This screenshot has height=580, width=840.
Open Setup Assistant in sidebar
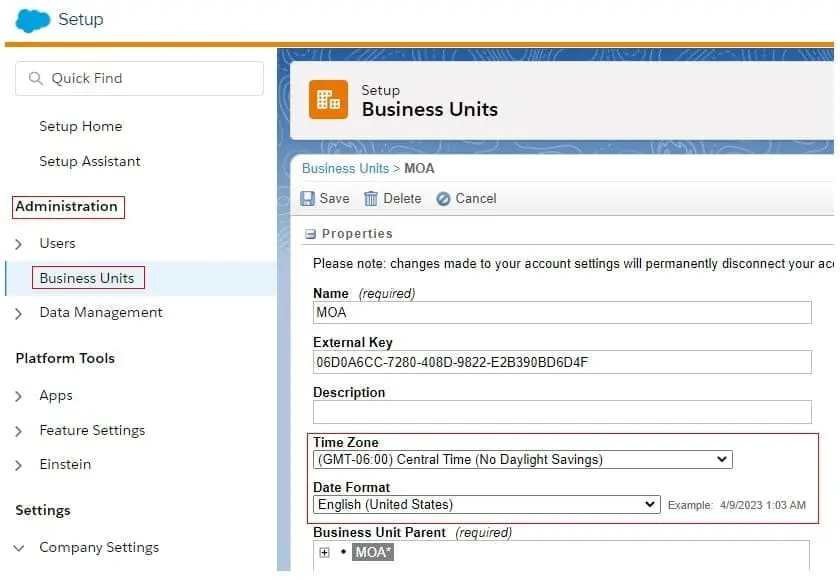pyautogui.click(x=89, y=162)
